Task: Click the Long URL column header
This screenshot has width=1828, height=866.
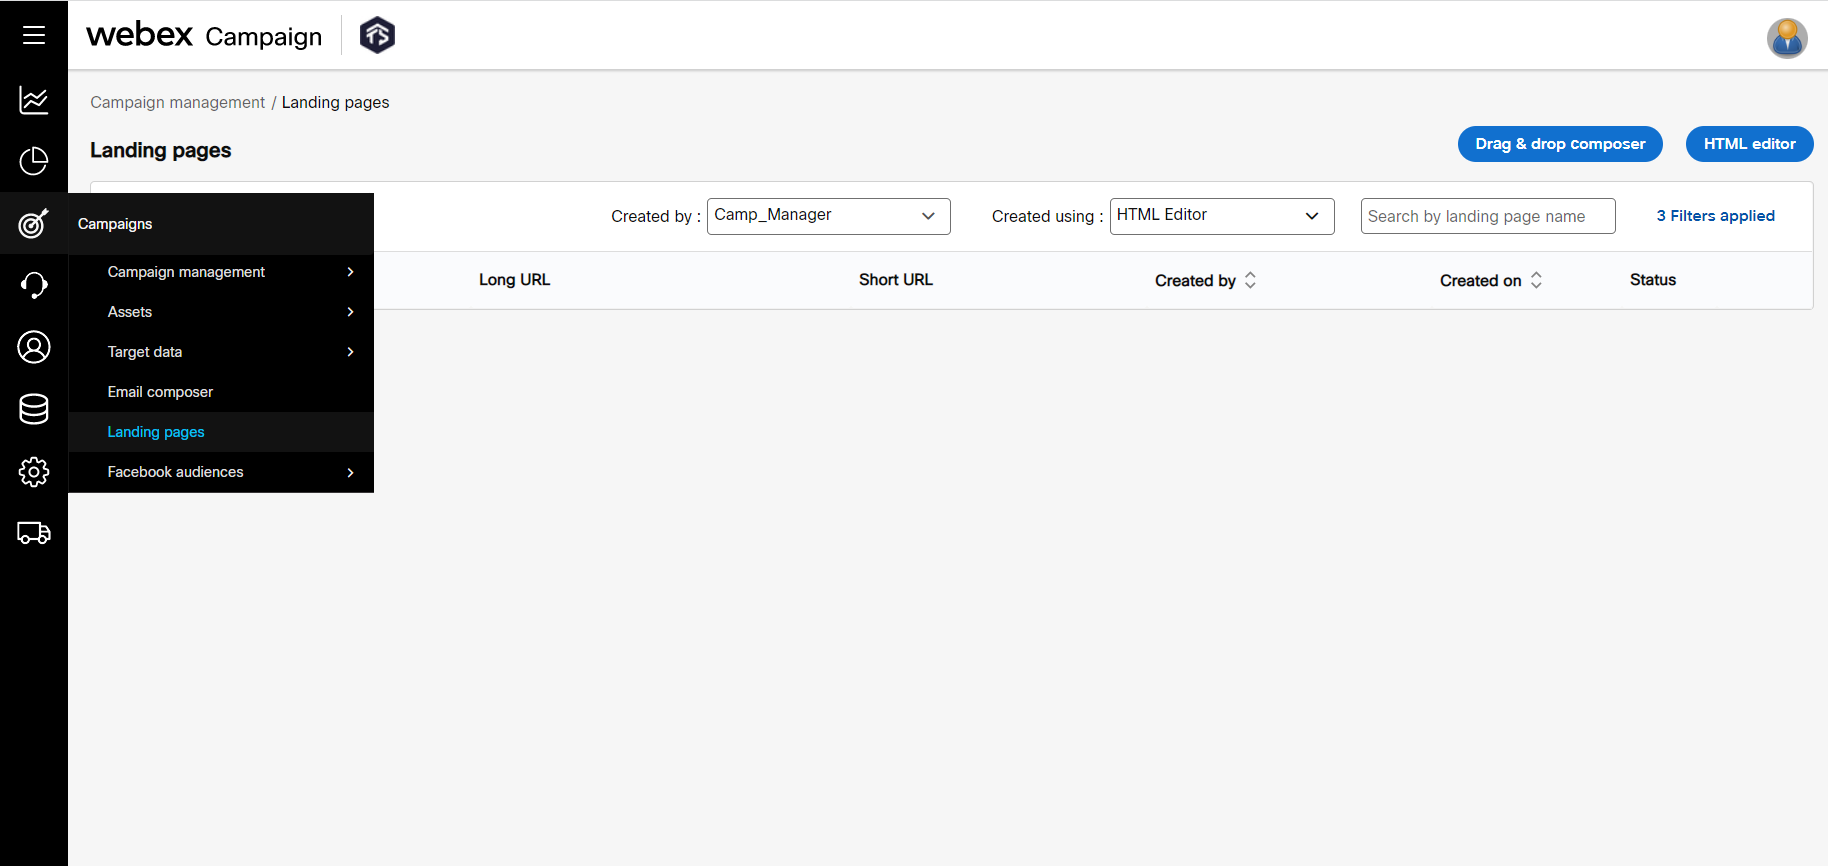Action: [x=514, y=280]
